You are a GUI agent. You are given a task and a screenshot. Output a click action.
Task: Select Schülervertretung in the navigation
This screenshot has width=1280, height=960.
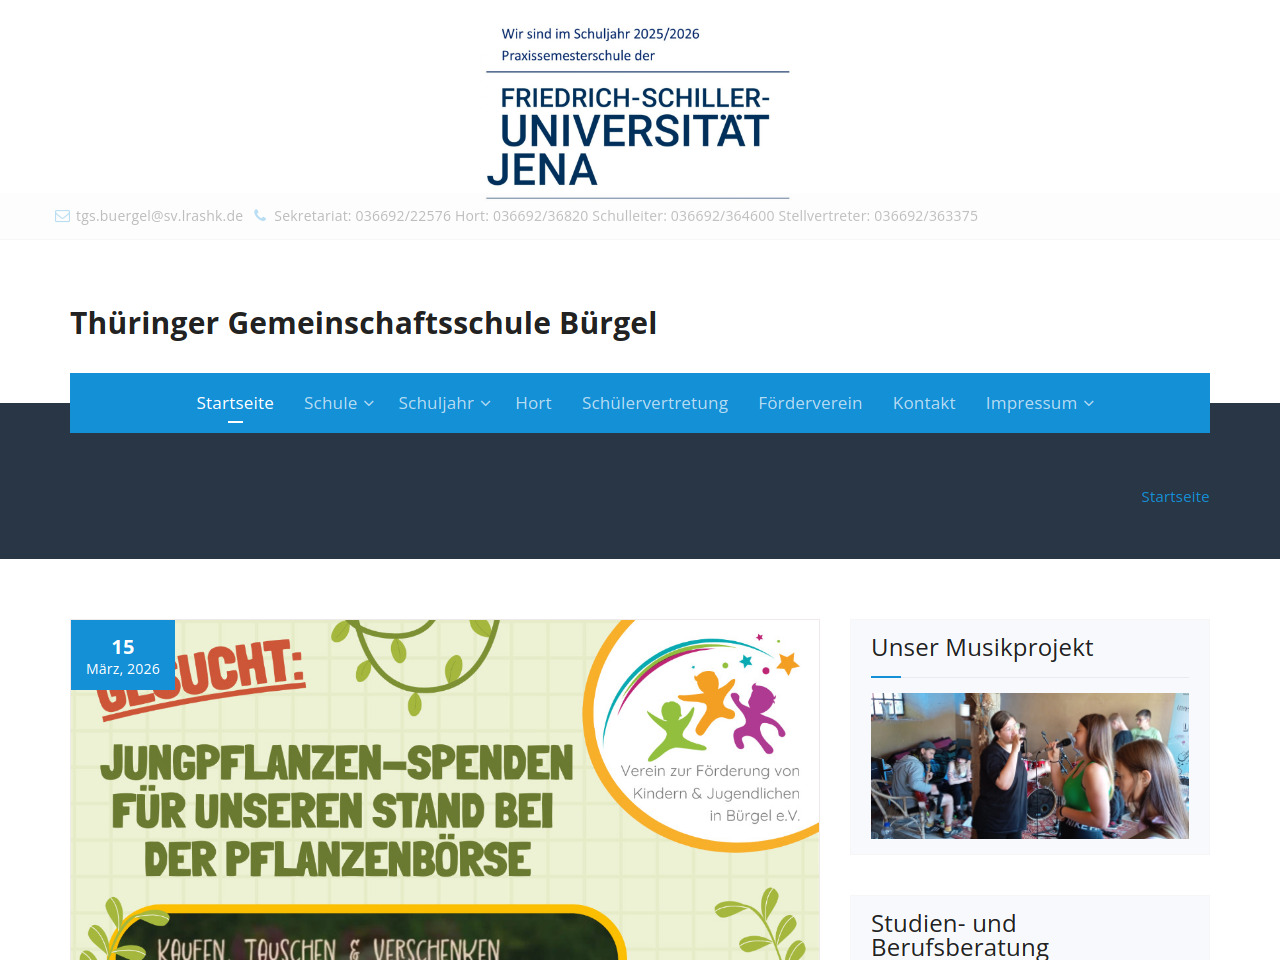pyautogui.click(x=655, y=403)
